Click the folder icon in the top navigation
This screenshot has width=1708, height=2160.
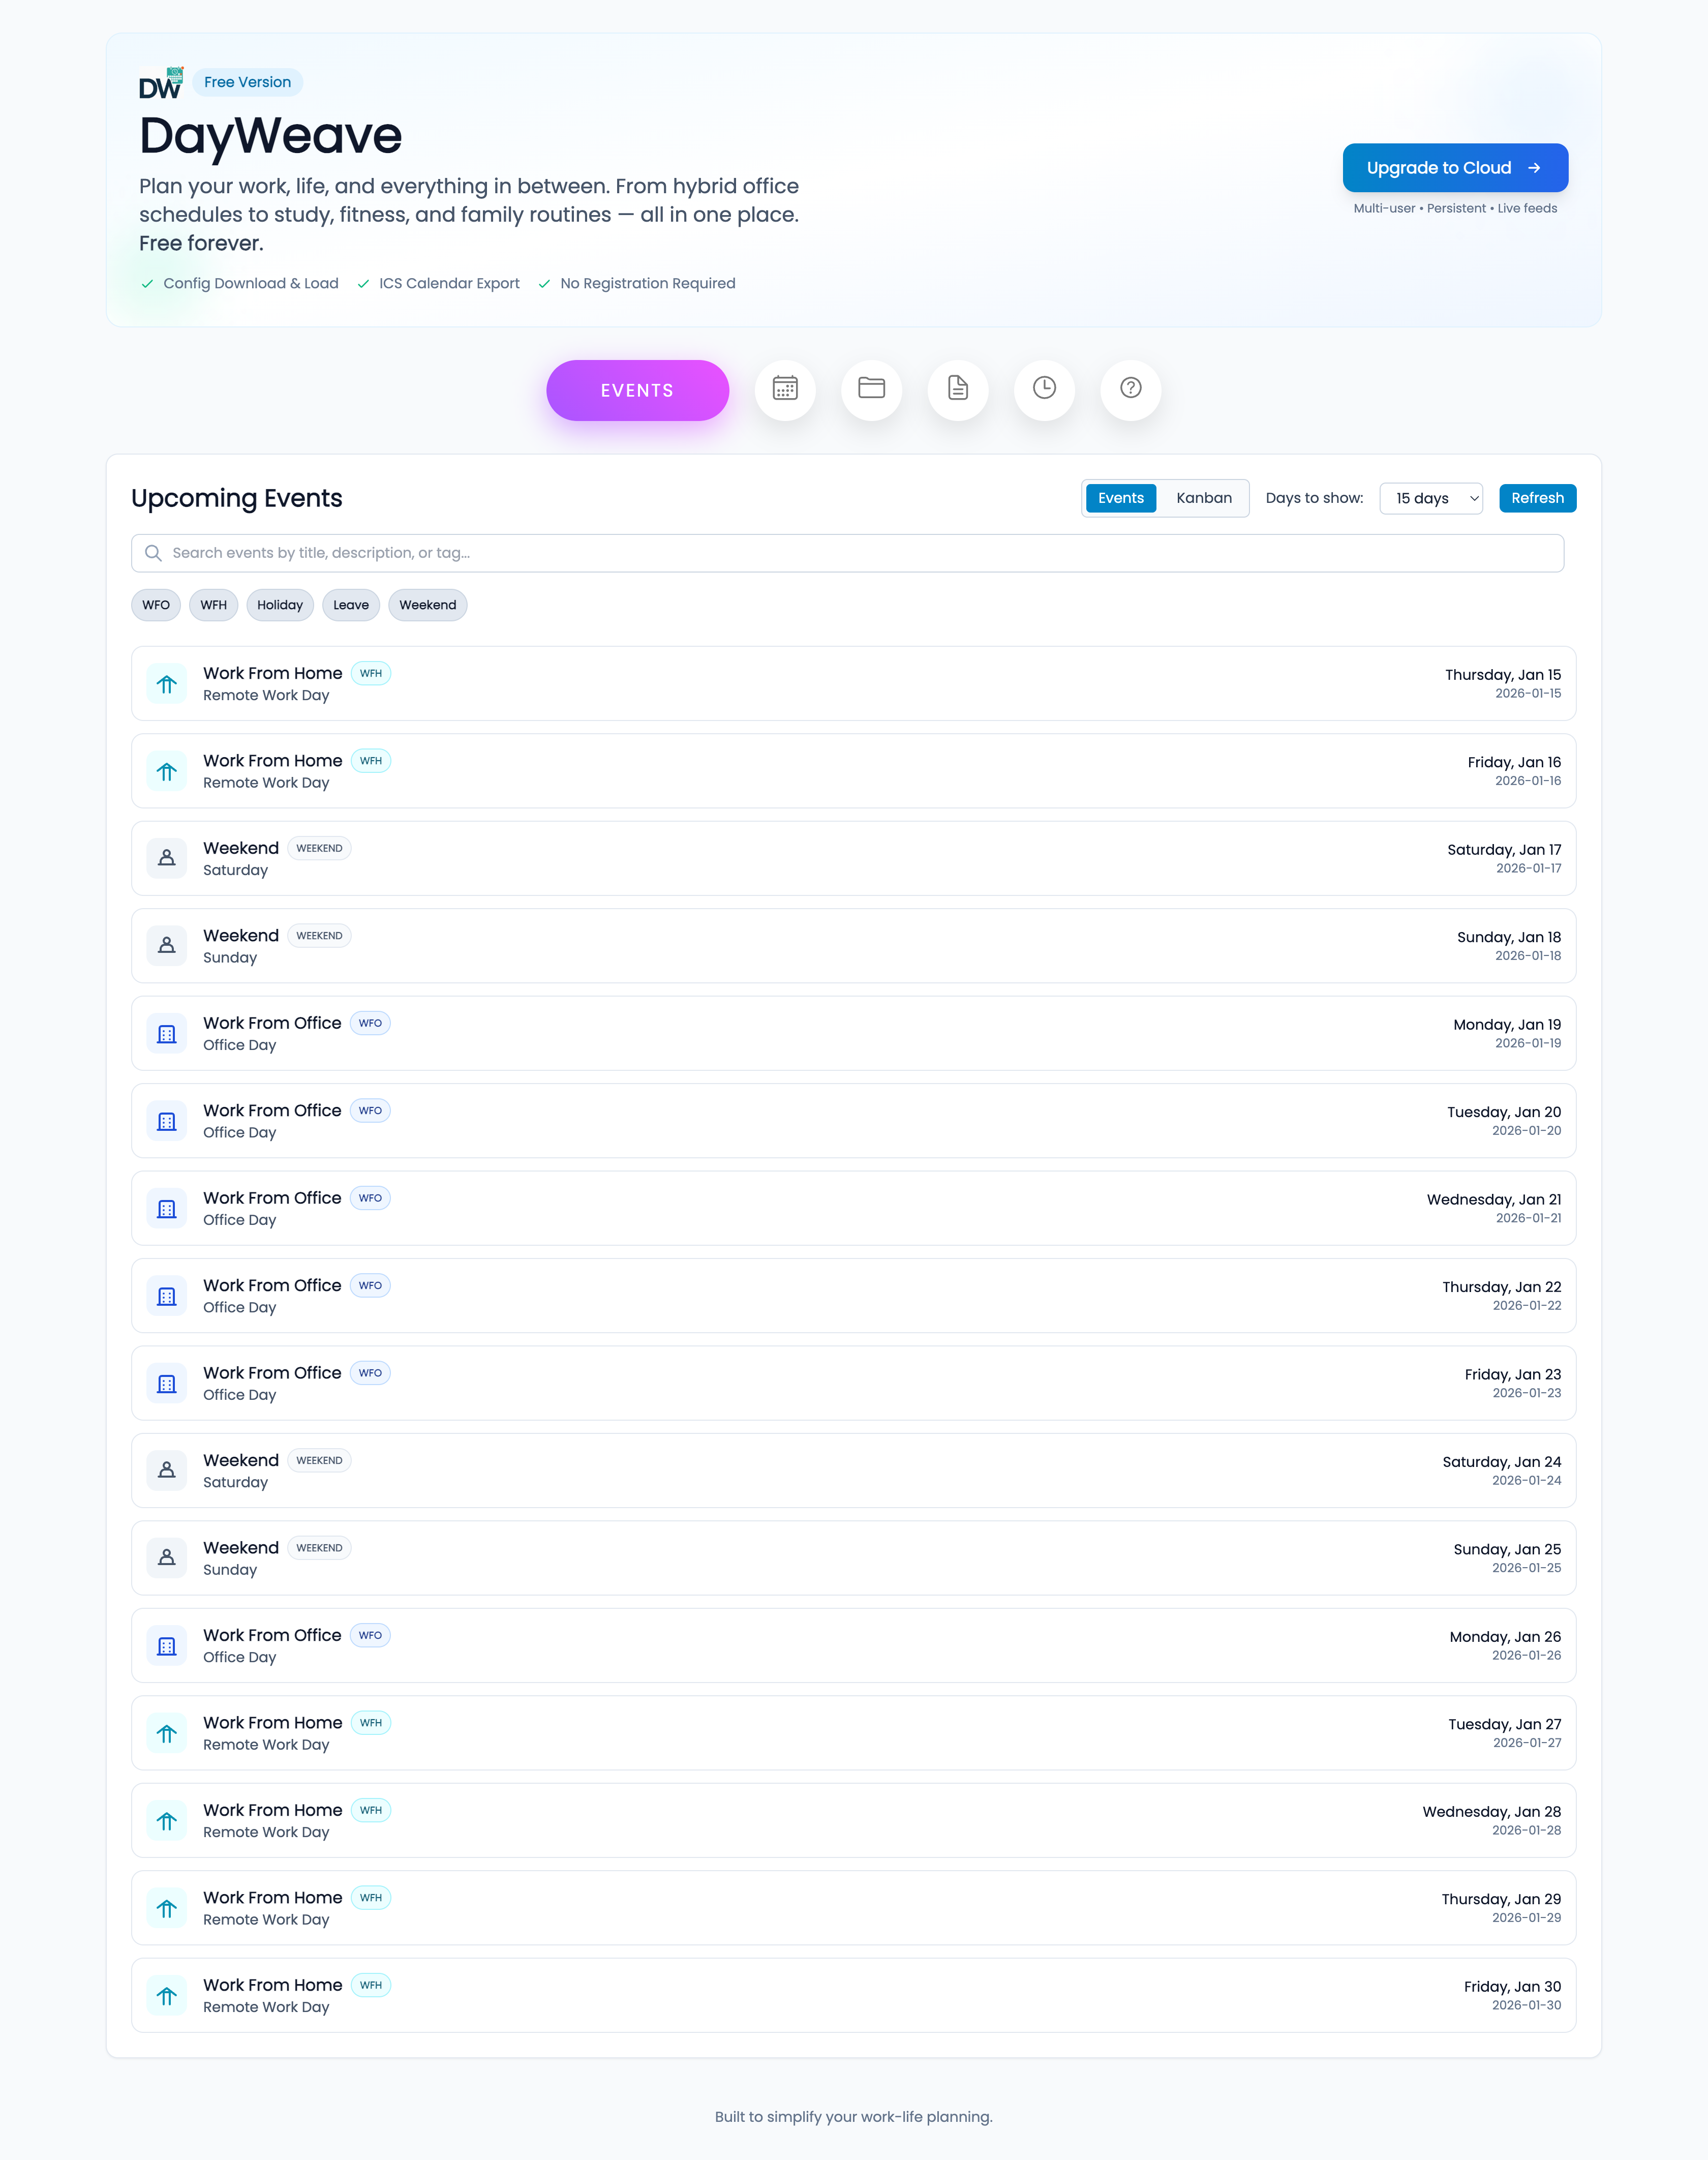pyautogui.click(x=871, y=390)
